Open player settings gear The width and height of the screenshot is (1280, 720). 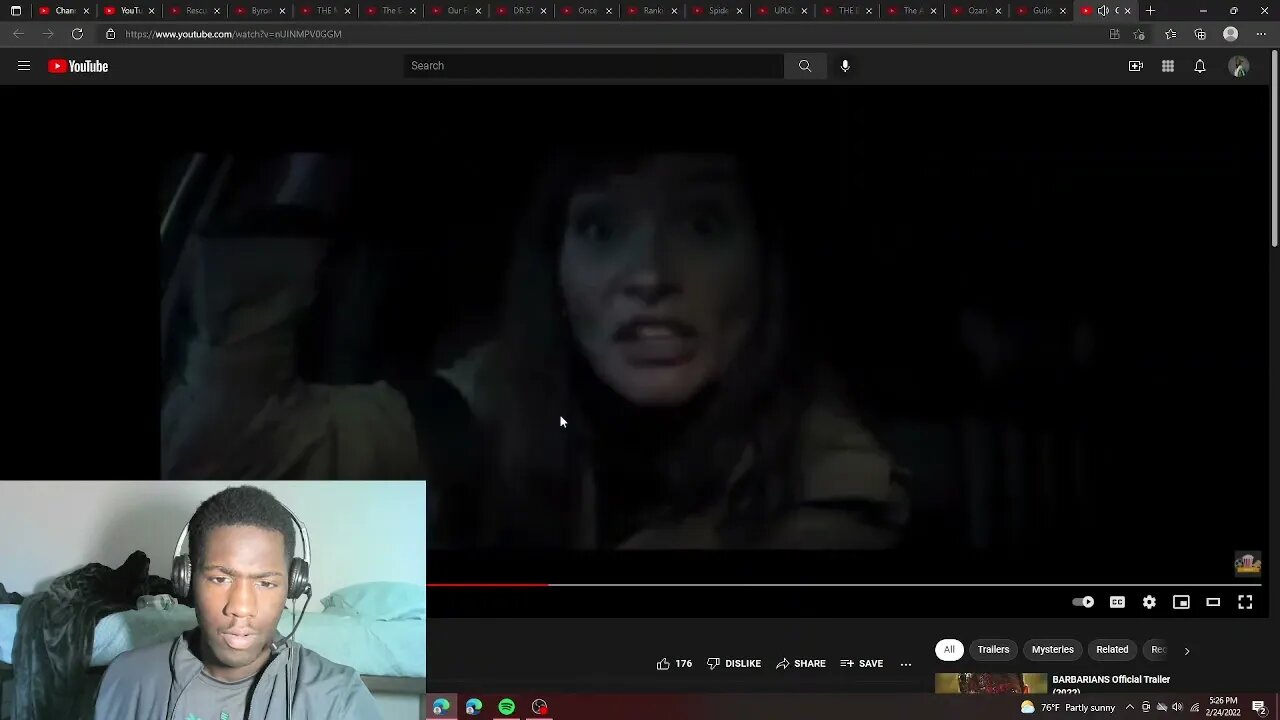coord(1149,602)
